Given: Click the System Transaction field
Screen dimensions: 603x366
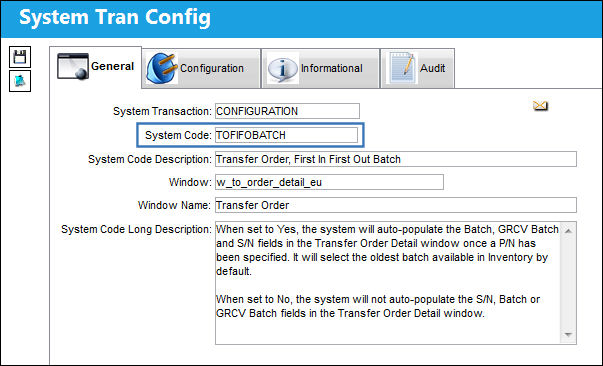Looking at the screenshot, I should (x=287, y=111).
